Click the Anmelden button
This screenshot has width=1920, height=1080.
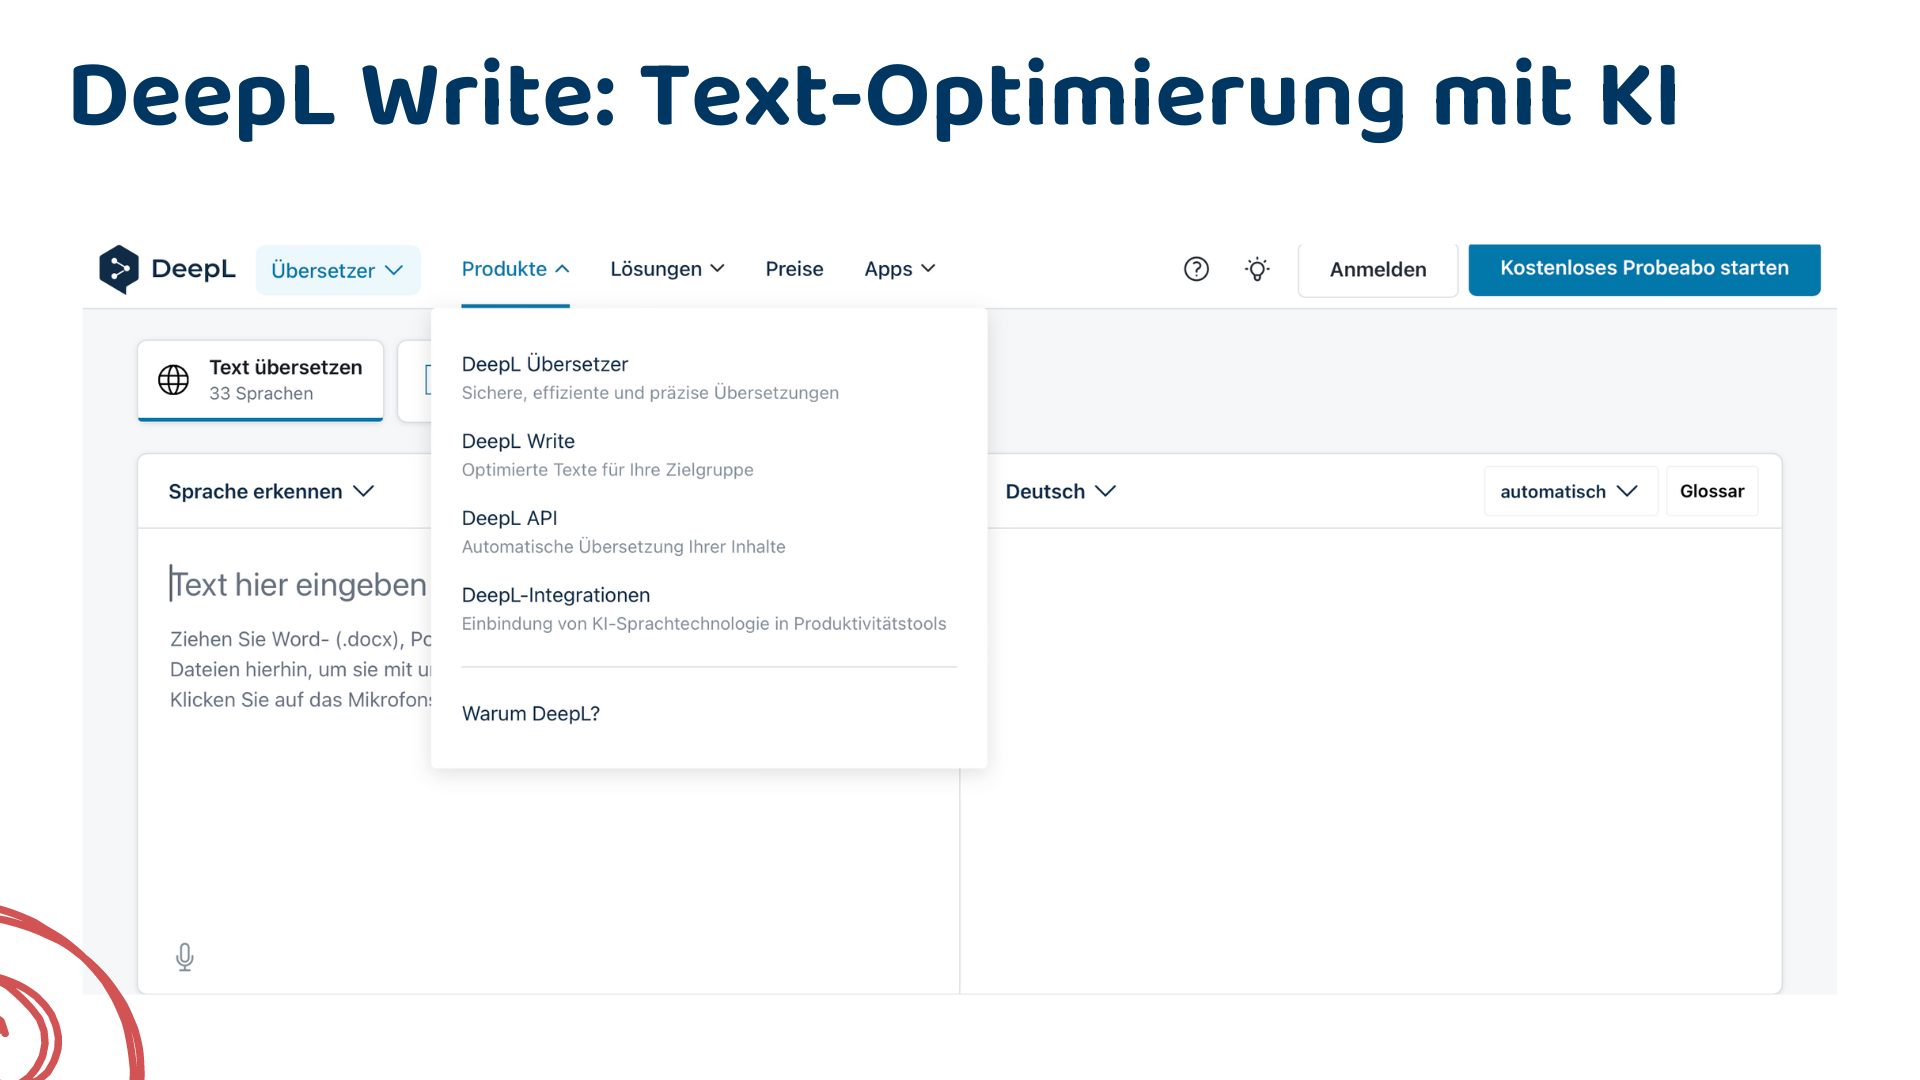(x=1377, y=269)
